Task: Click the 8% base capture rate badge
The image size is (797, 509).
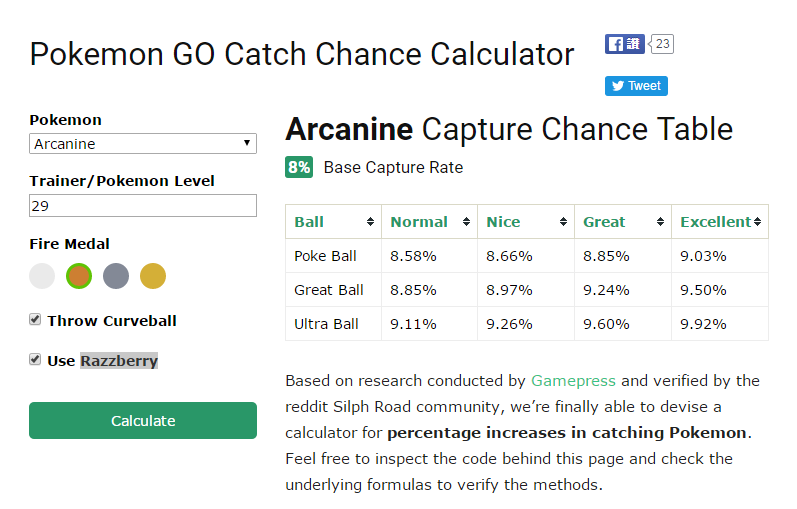Action: coord(299,167)
